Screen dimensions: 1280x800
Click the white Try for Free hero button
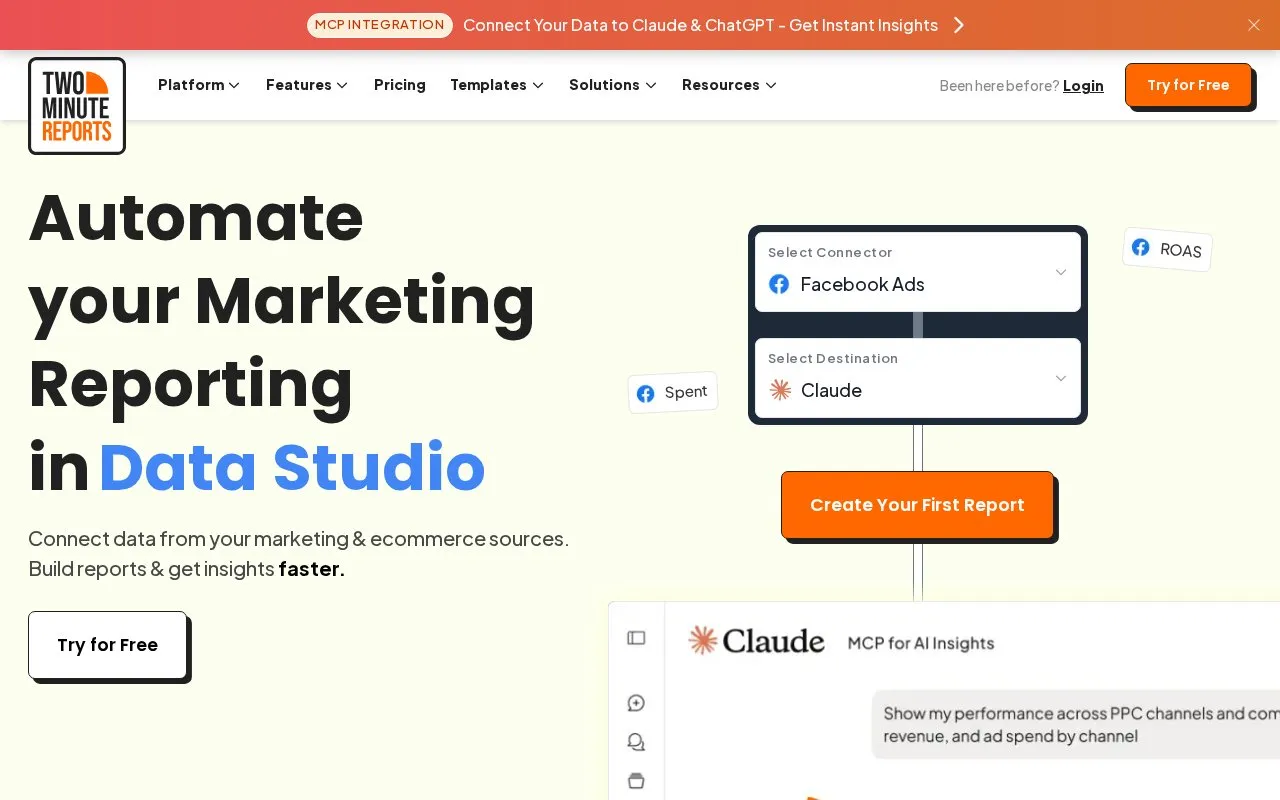click(x=108, y=645)
